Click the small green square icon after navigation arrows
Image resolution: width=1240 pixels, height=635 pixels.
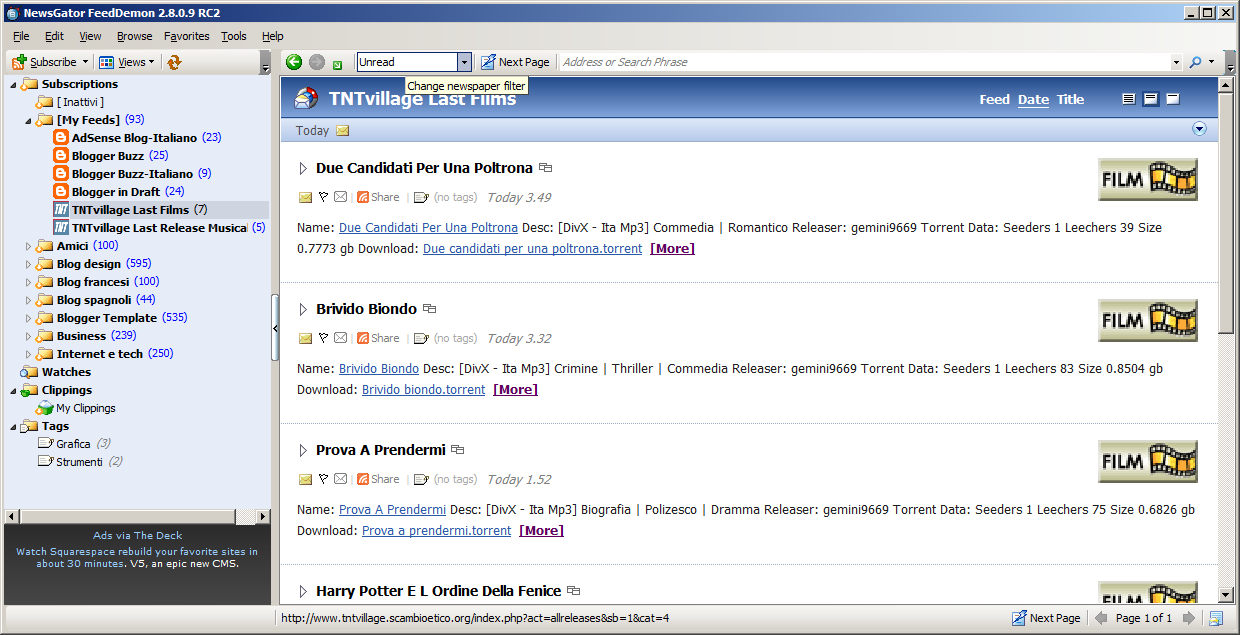point(338,64)
